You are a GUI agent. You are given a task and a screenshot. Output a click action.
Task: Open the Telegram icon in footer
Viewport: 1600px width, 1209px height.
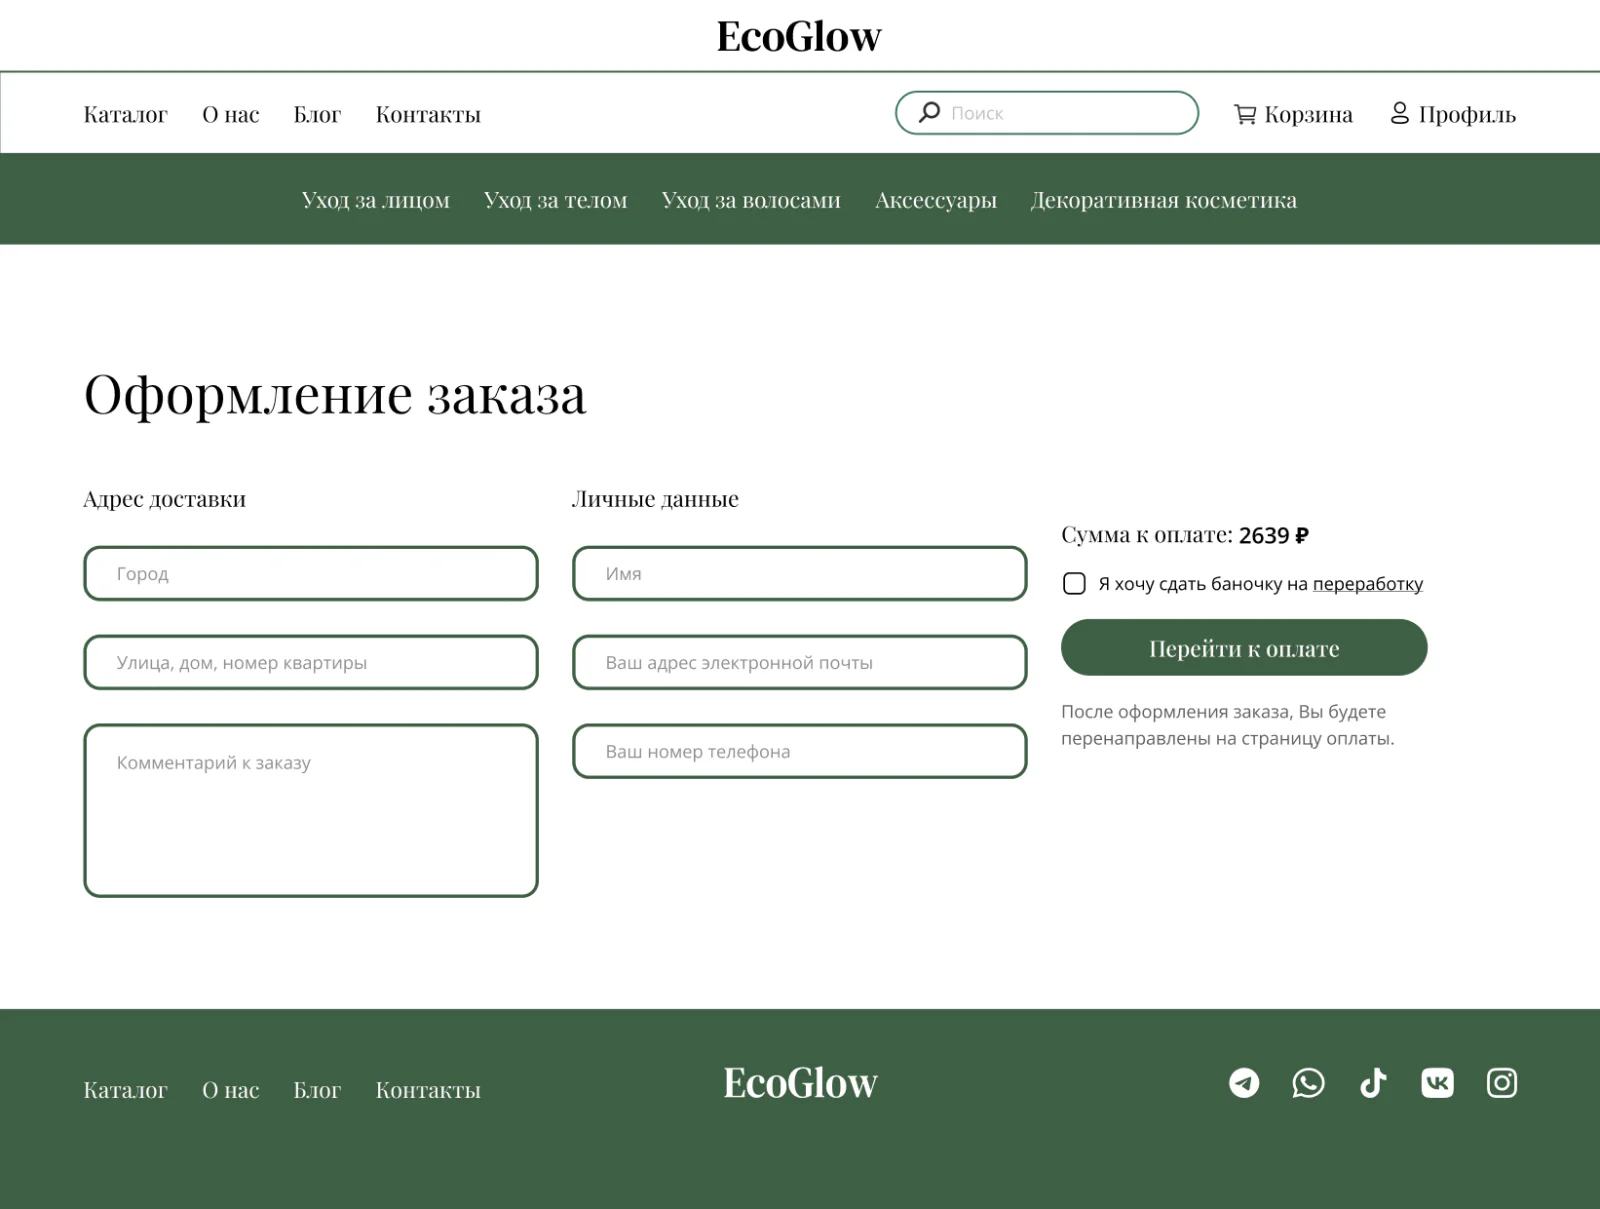tap(1244, 1083)
